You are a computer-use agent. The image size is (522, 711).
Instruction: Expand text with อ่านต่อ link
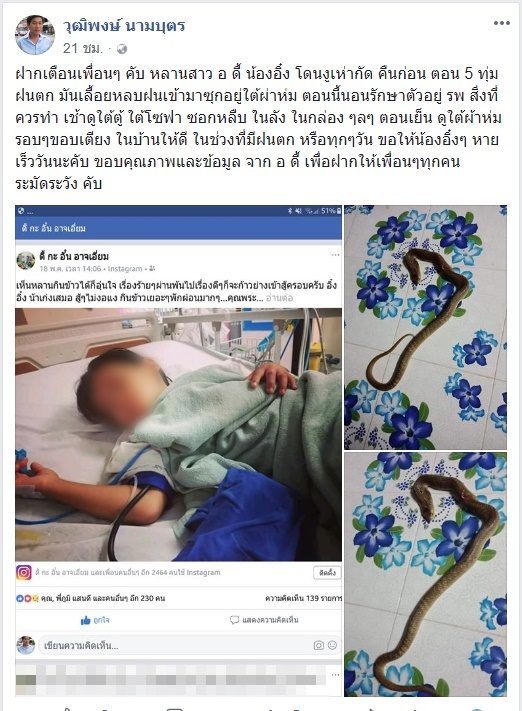tap(279, 298)
